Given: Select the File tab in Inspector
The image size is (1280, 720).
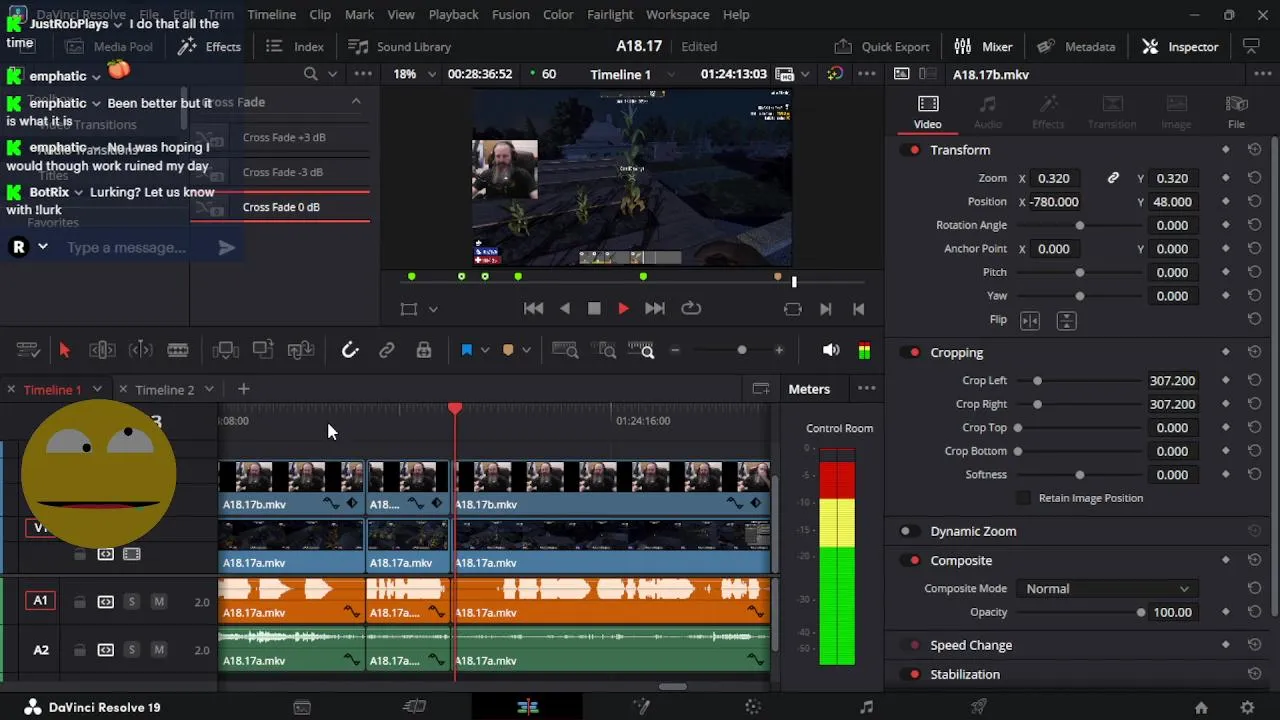Looking at the screenshot, I should [x=1236, y=112].
